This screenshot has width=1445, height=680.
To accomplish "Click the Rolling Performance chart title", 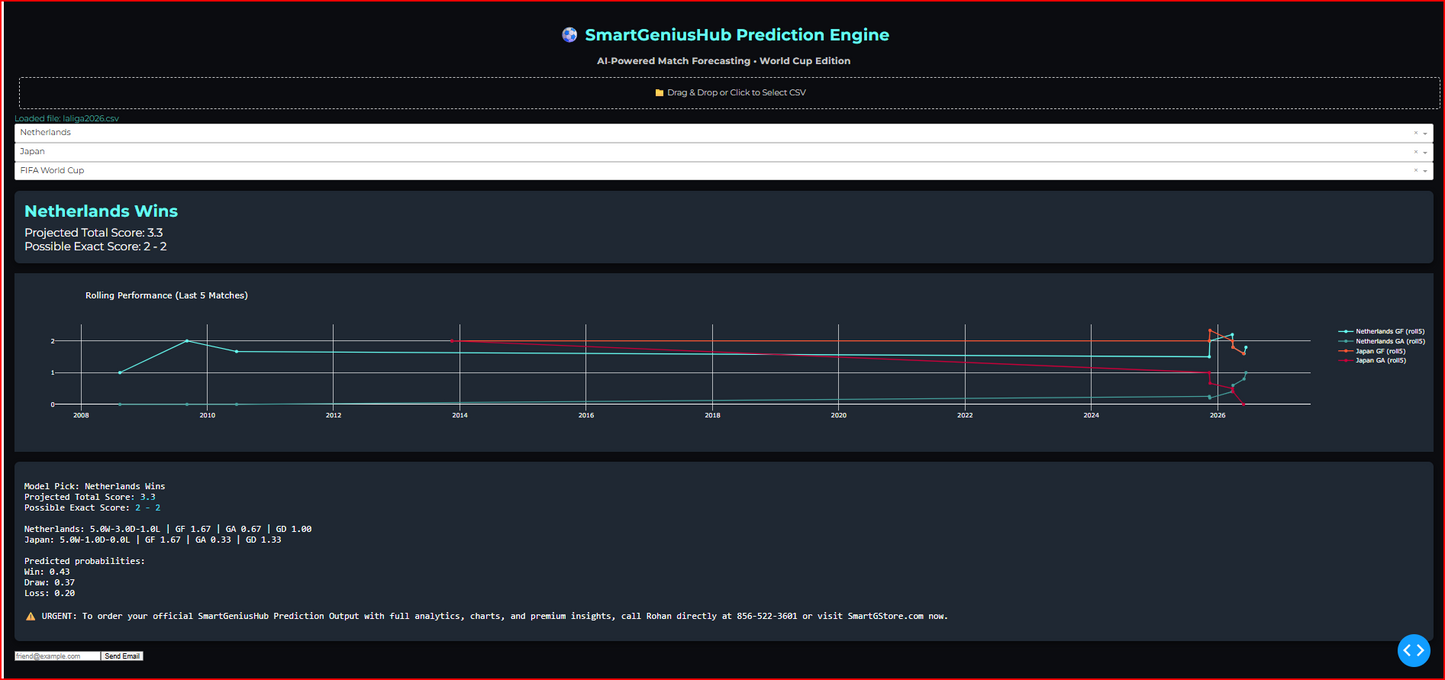I will tap(167, 296).
